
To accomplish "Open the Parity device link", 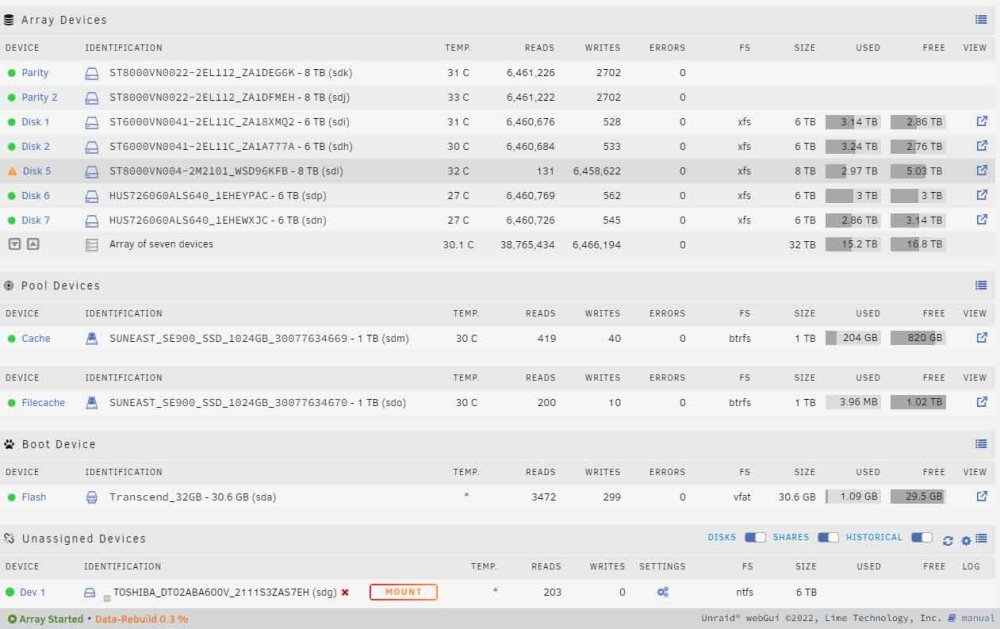I will point(35,73).
